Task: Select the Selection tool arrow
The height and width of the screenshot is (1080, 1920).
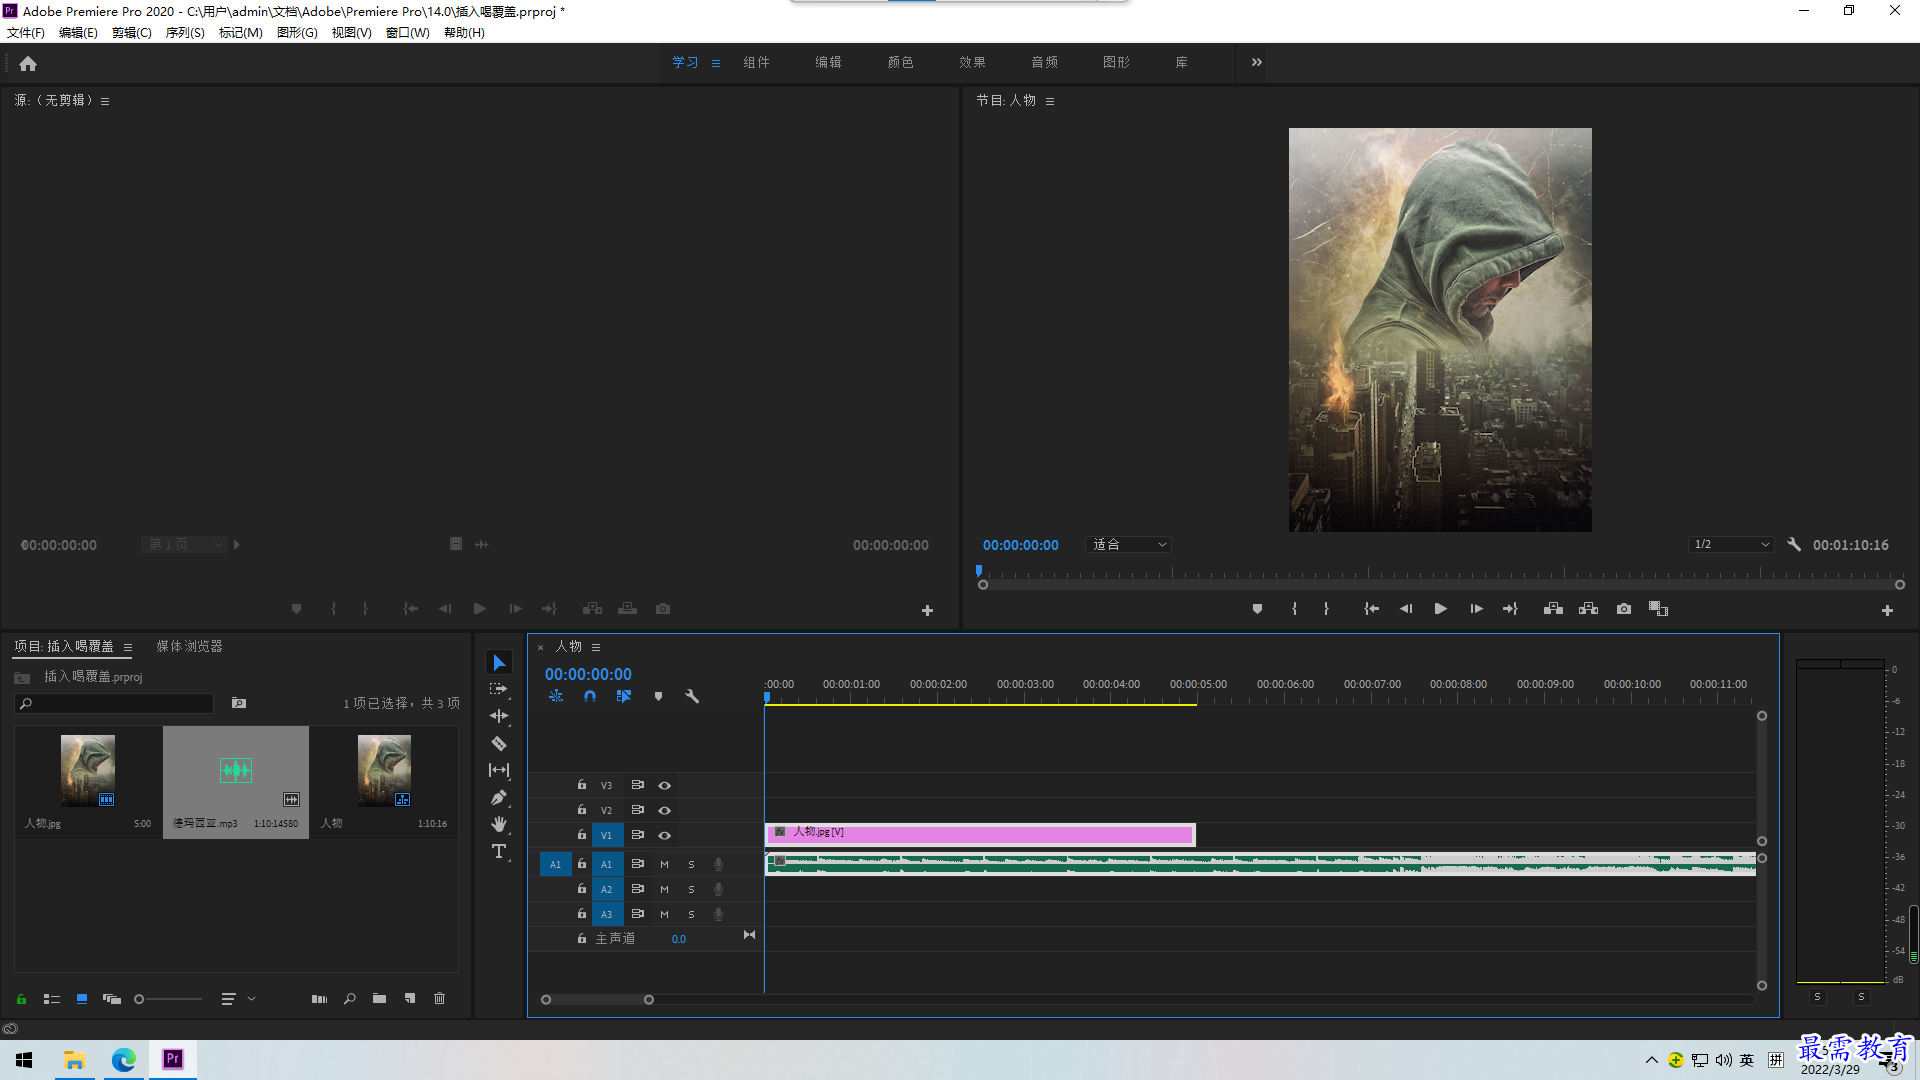Action: (499, 663)
